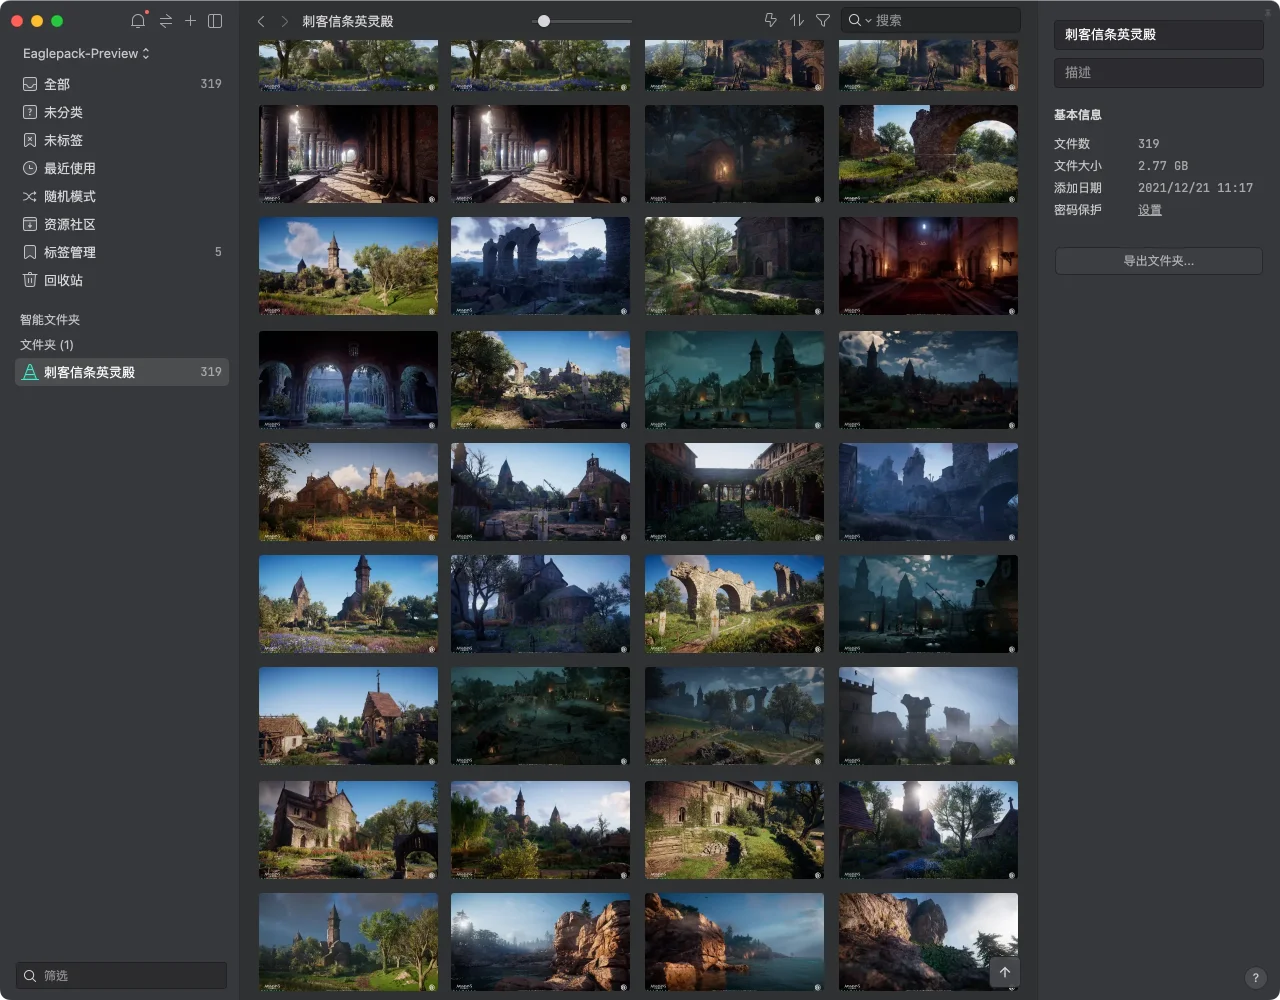Click the 描述 description field
The width and height of the screenshot is (1280, 1000).
coord(1159,72)
